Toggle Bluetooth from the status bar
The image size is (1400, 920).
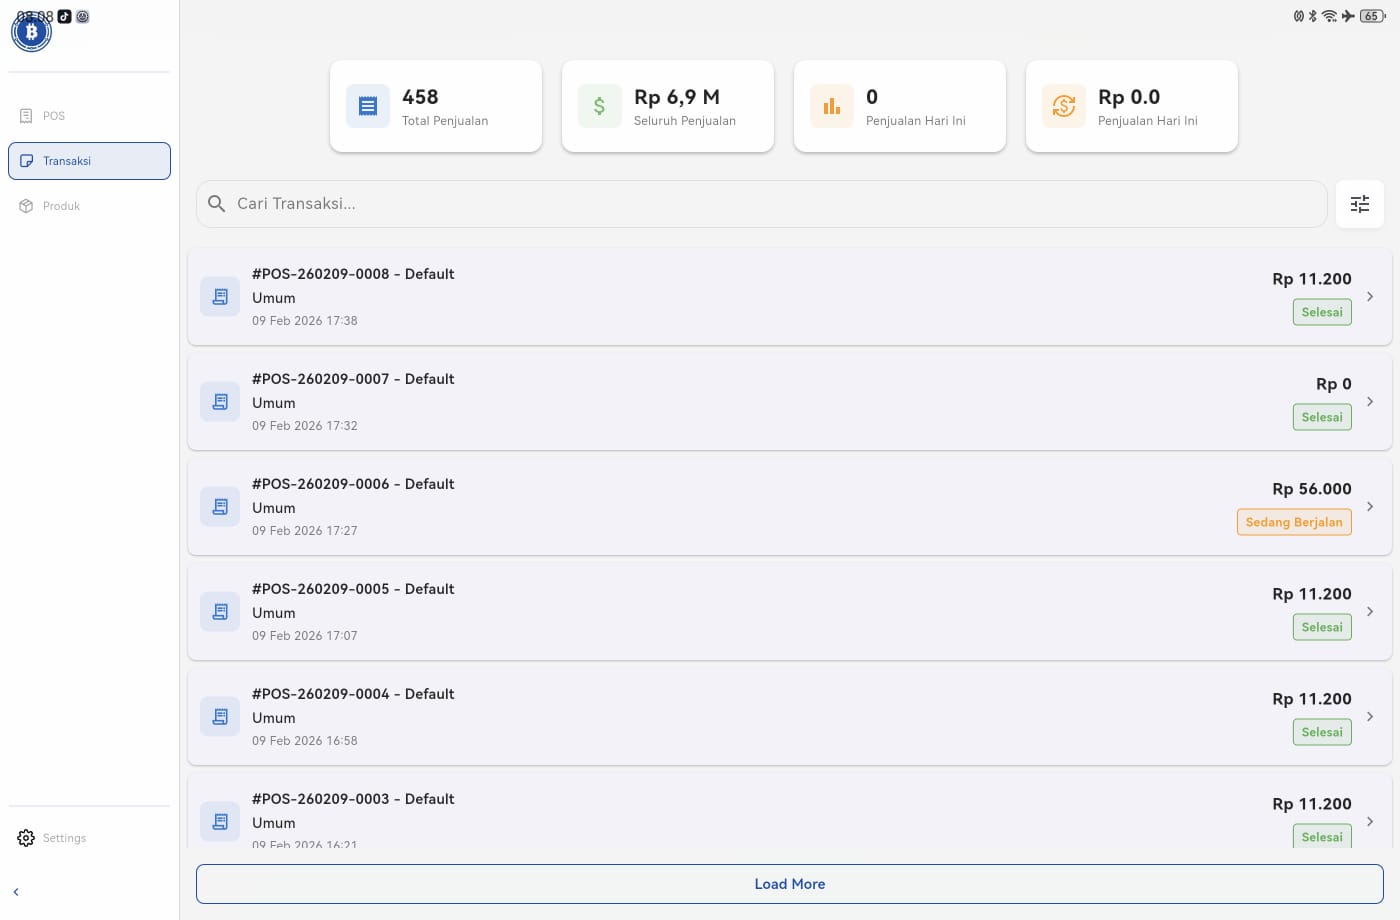(x=1311, y=16)
